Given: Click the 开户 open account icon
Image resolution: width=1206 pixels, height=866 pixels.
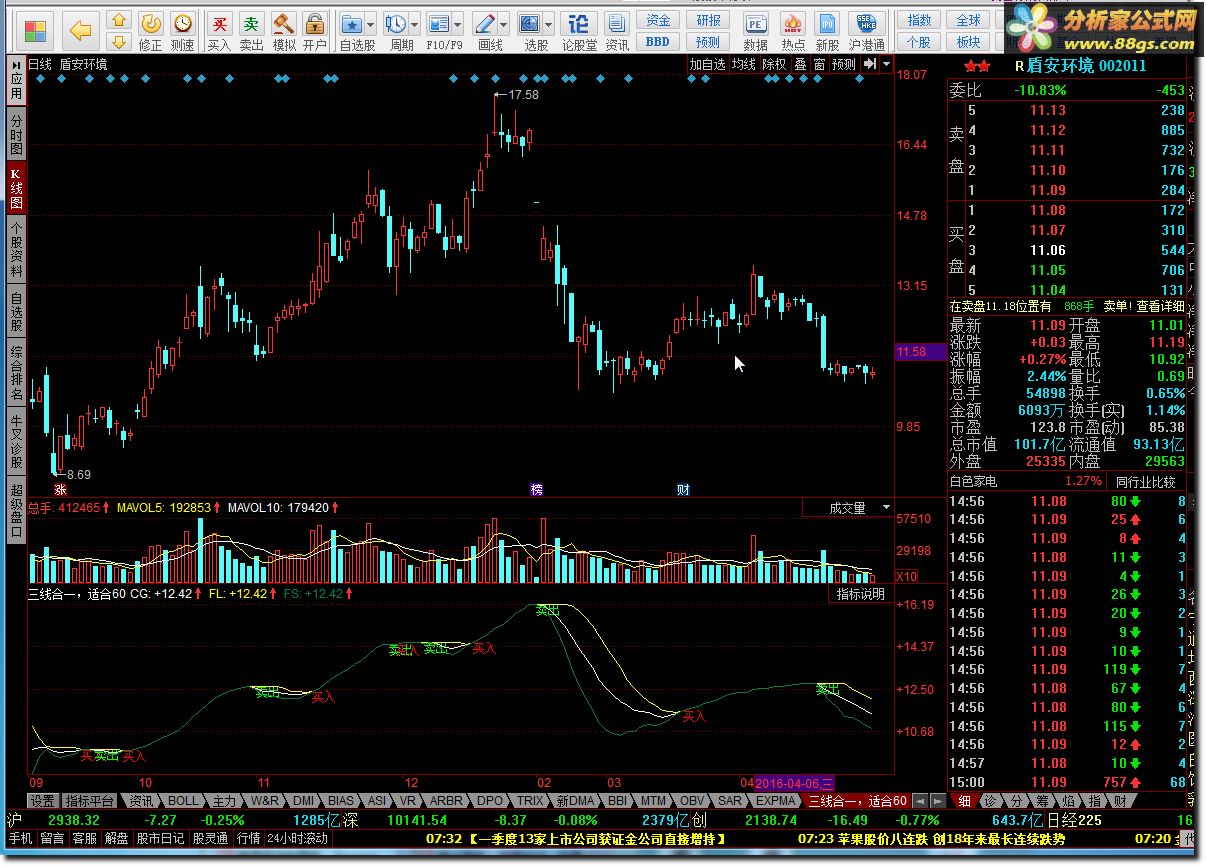Looking at the screenshot, I should 315,31.
